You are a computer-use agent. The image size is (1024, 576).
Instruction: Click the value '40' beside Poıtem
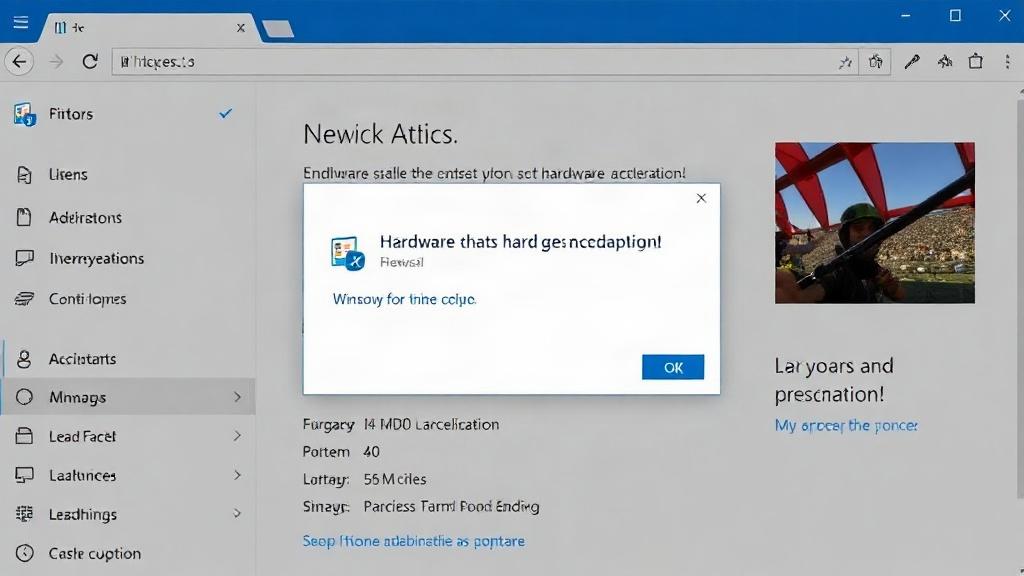(372, 452)
